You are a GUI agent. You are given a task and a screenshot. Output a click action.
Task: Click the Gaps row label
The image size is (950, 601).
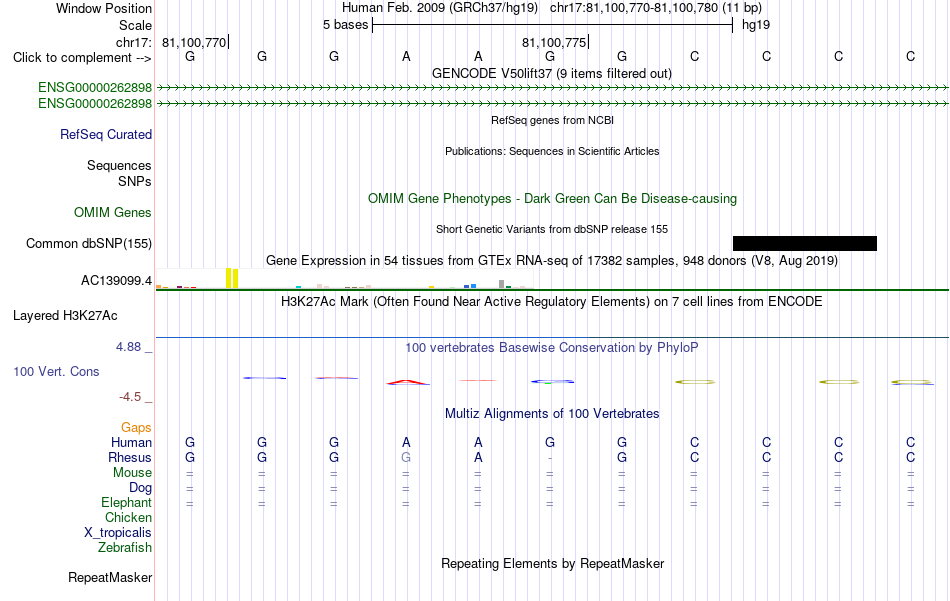(136, 428)
